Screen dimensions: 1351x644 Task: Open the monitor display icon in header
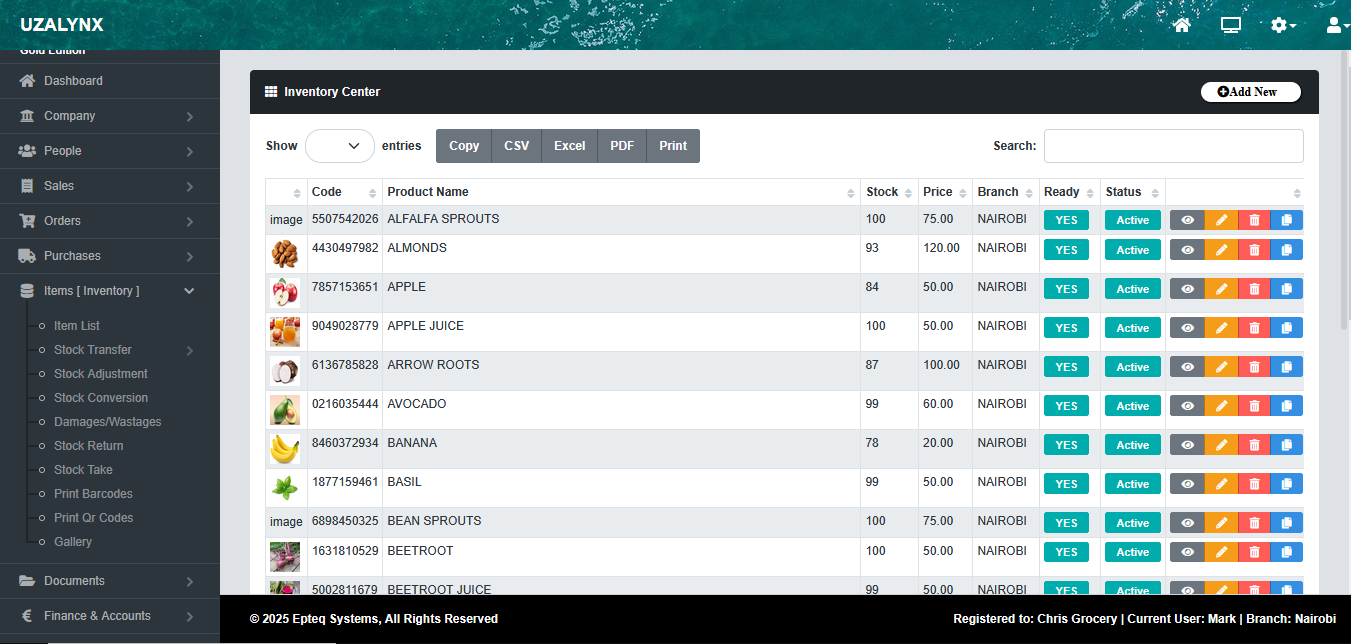click(1231, 25)
